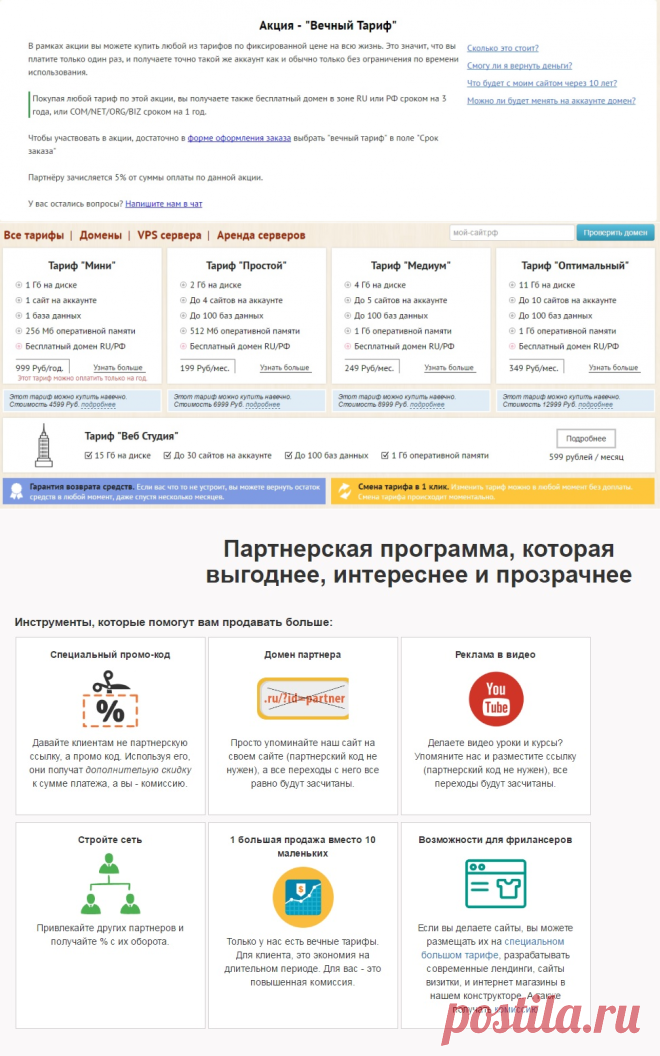660x1056 pixels.
Task: Expand 'подробнее' under Тариф Оптимальный
Action: [595, 405]
